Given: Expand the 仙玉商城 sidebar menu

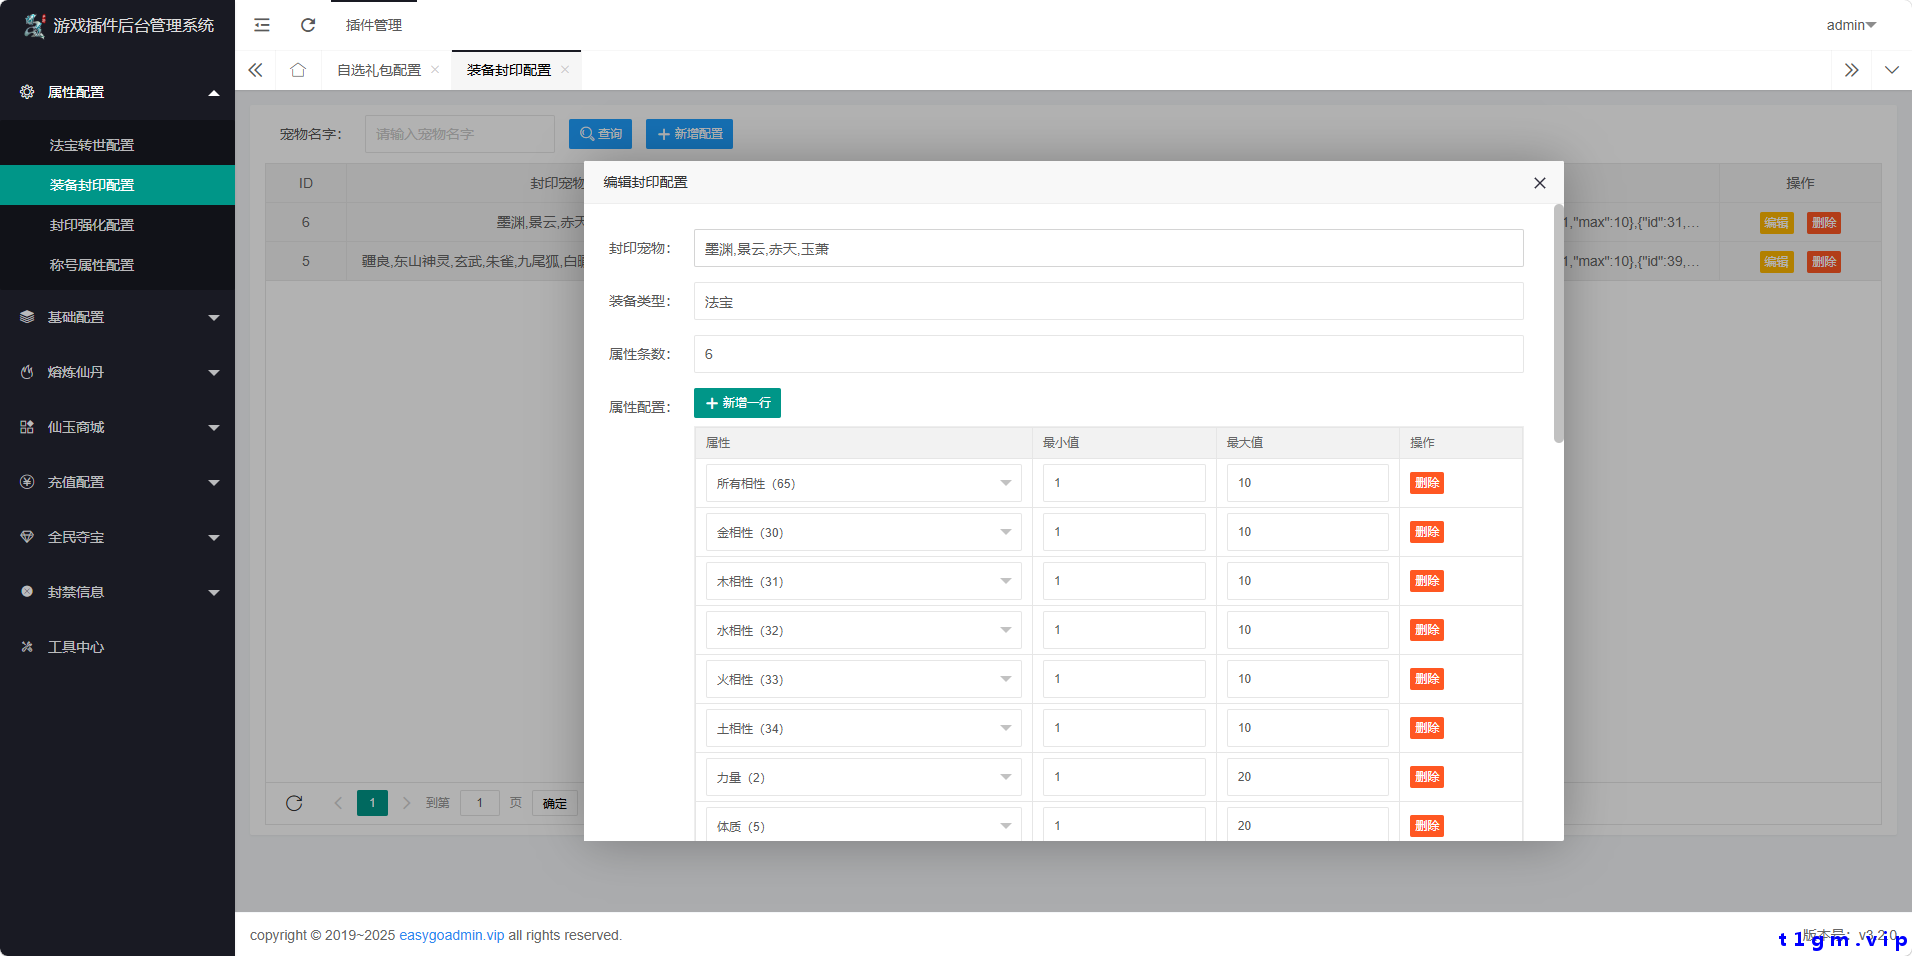Looking at the screenshot, I should tap(117, 427).
